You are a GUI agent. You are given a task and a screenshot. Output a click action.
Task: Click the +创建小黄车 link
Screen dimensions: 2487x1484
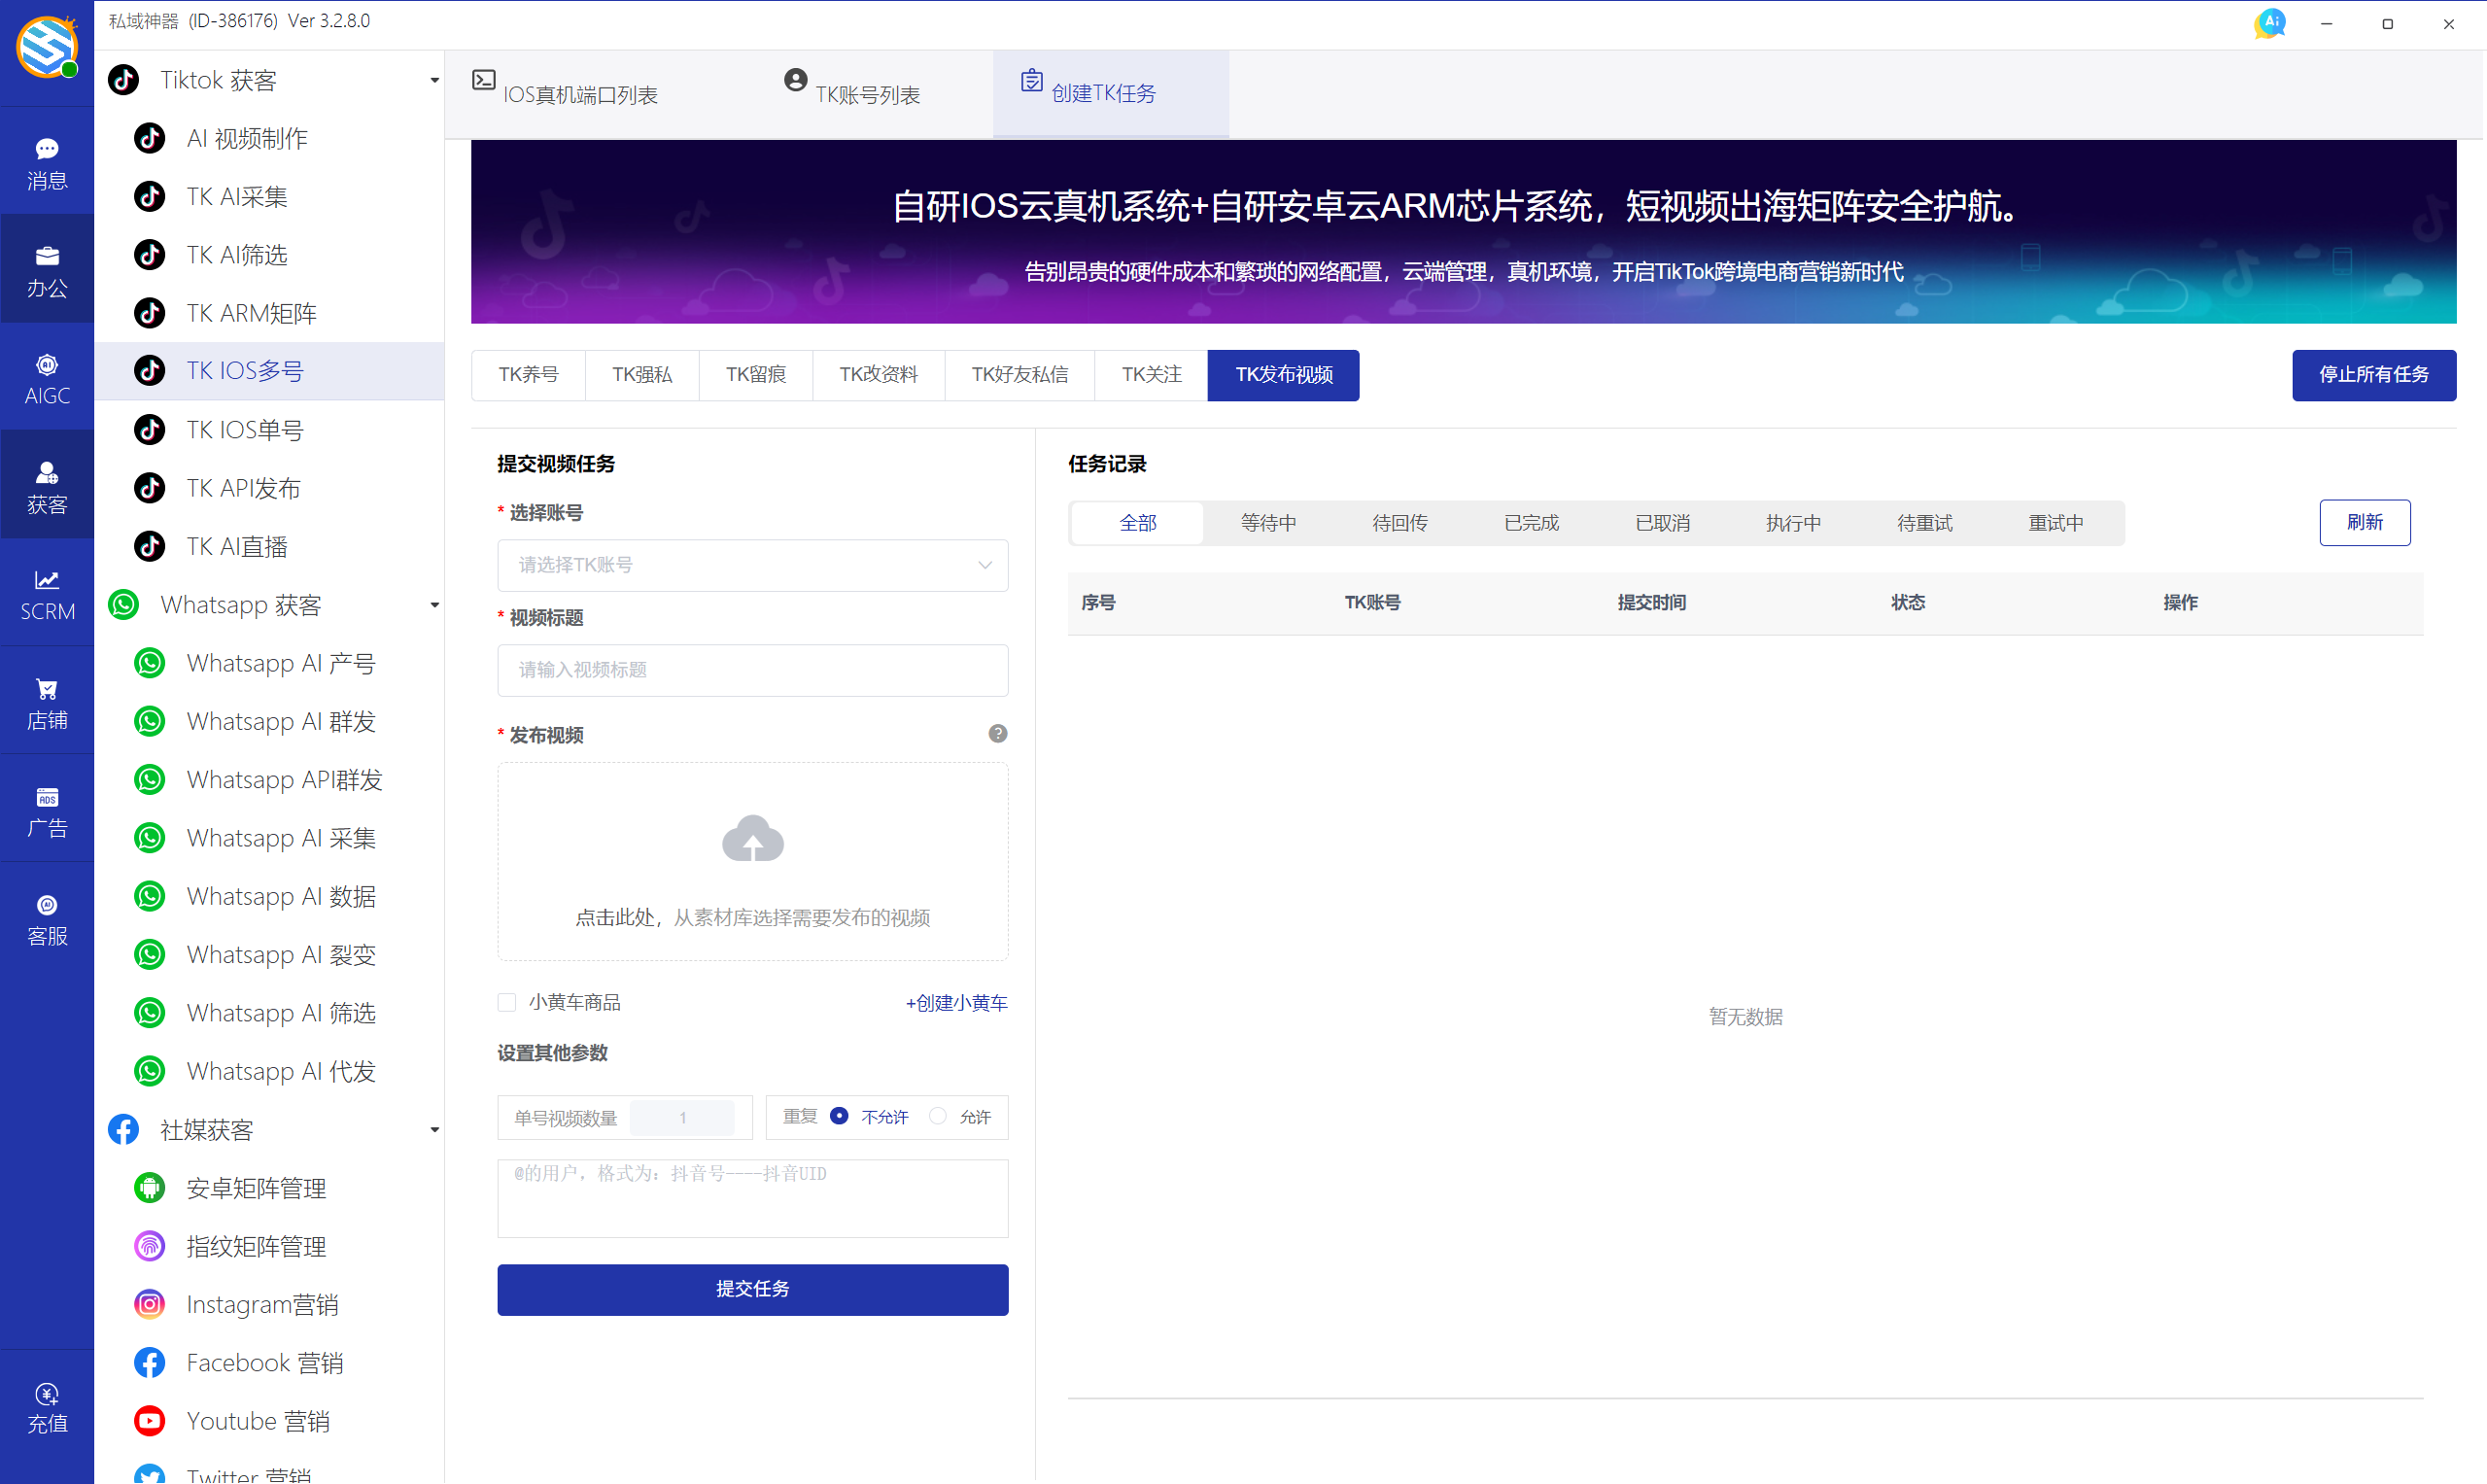[955, 1002]
